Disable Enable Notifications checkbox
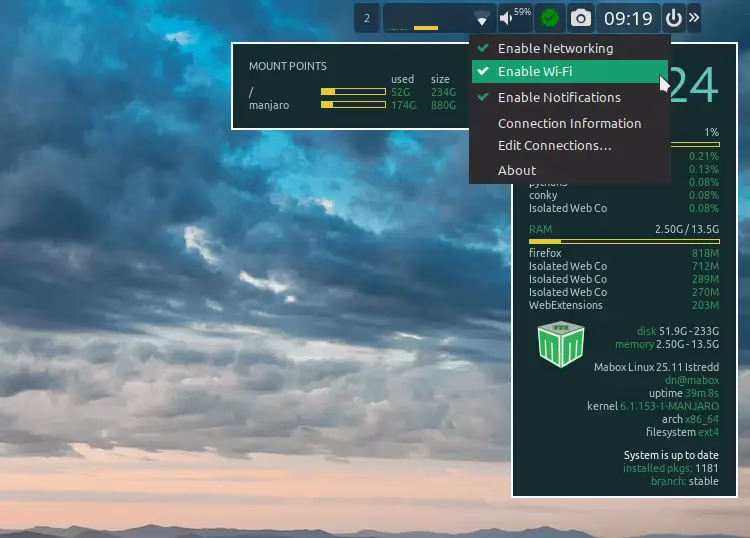 (x=559, y=97)
